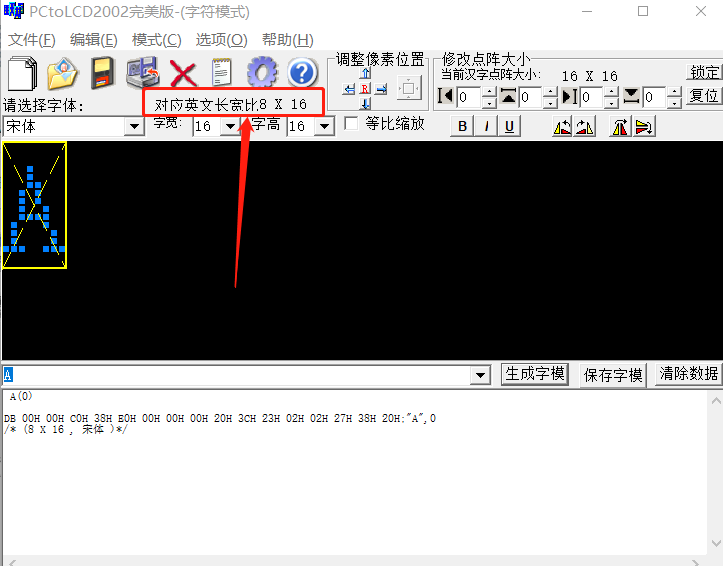This screenshot has width=723, height=566.
Task: Click the top edge matrix resize icon
Action: pyautogui.click(x=508, y=97)
